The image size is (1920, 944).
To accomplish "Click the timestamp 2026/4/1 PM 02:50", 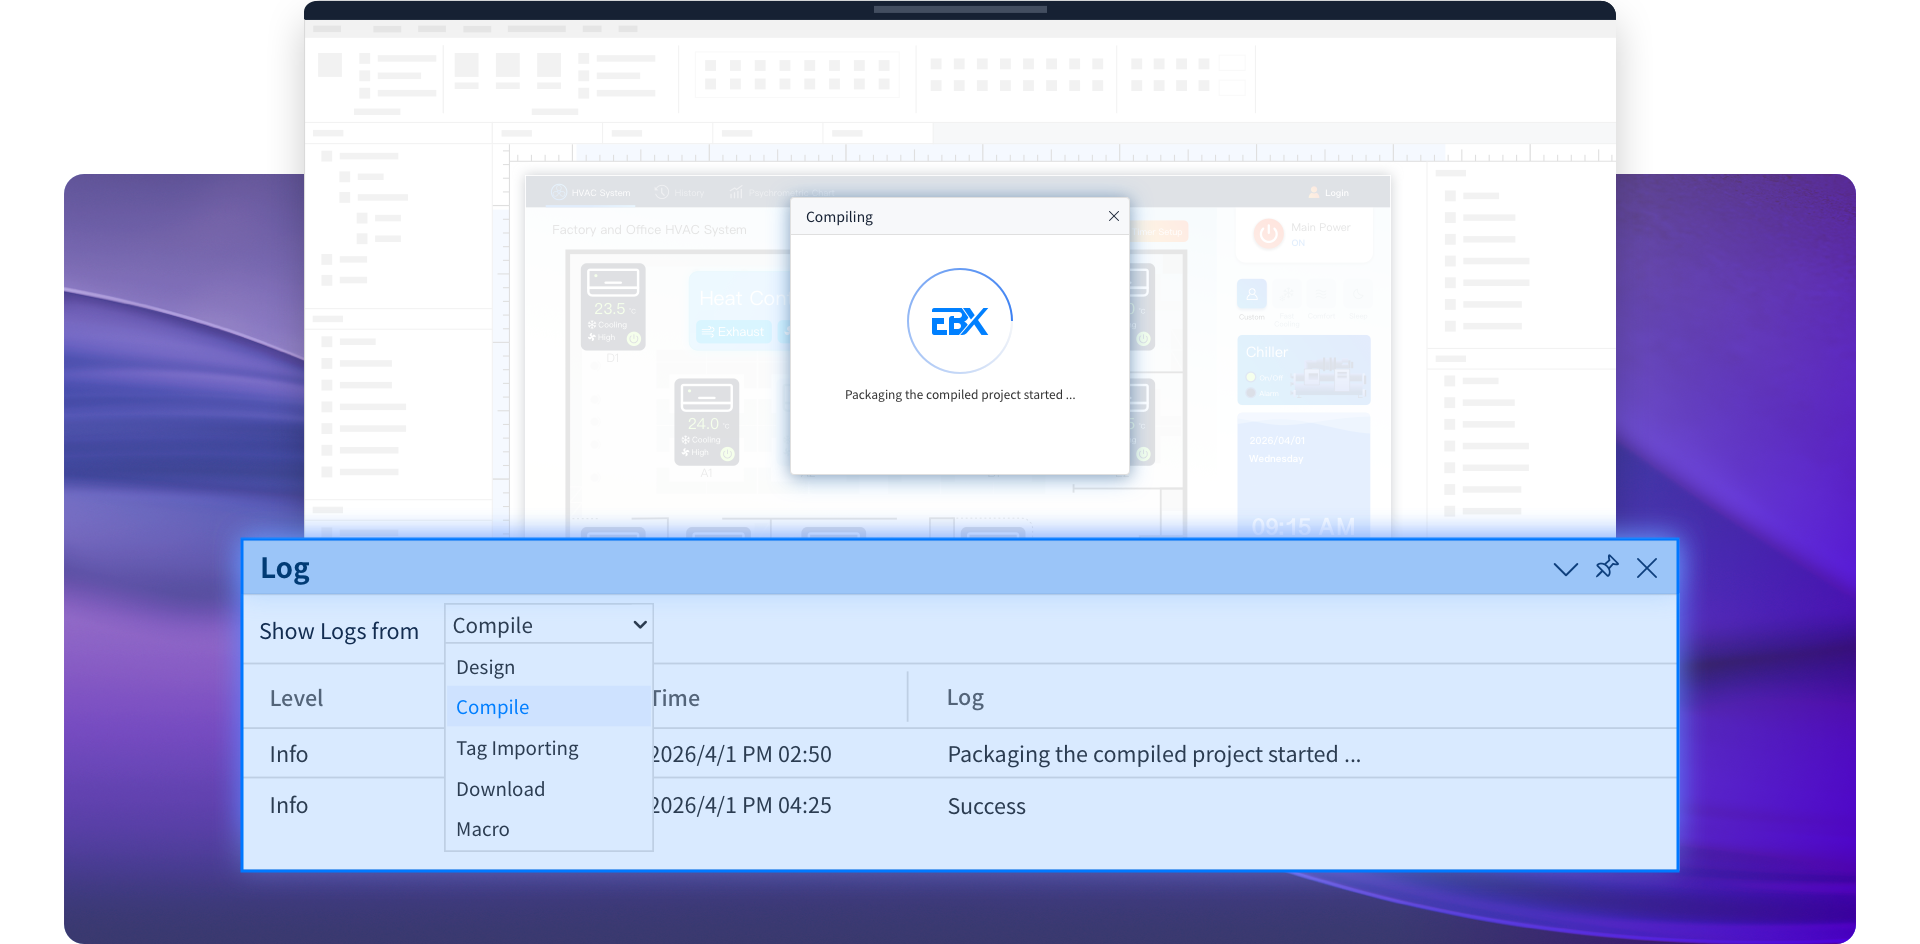I will pyautogui.click(x=742, y=754).
